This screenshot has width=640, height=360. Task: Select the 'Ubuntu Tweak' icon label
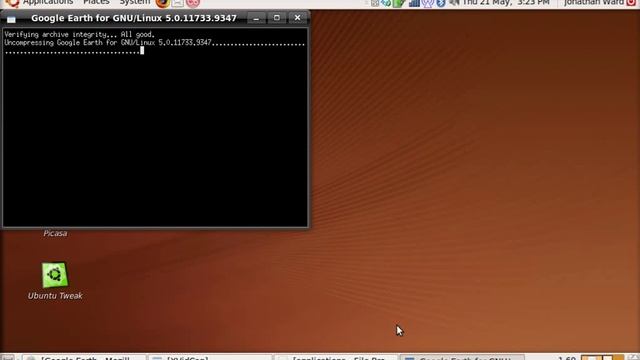(55, 296)
